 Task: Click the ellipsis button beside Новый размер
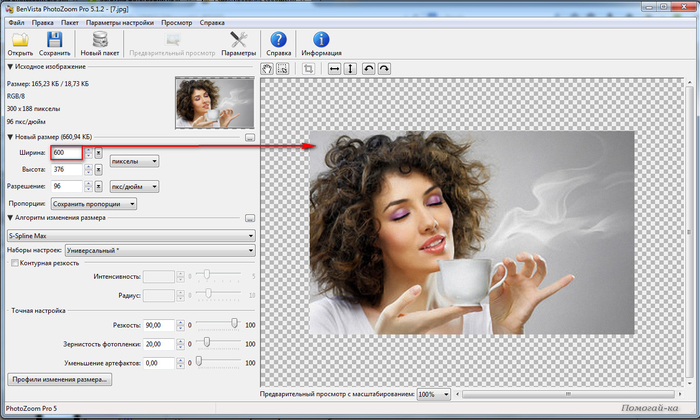pos(250,137)
